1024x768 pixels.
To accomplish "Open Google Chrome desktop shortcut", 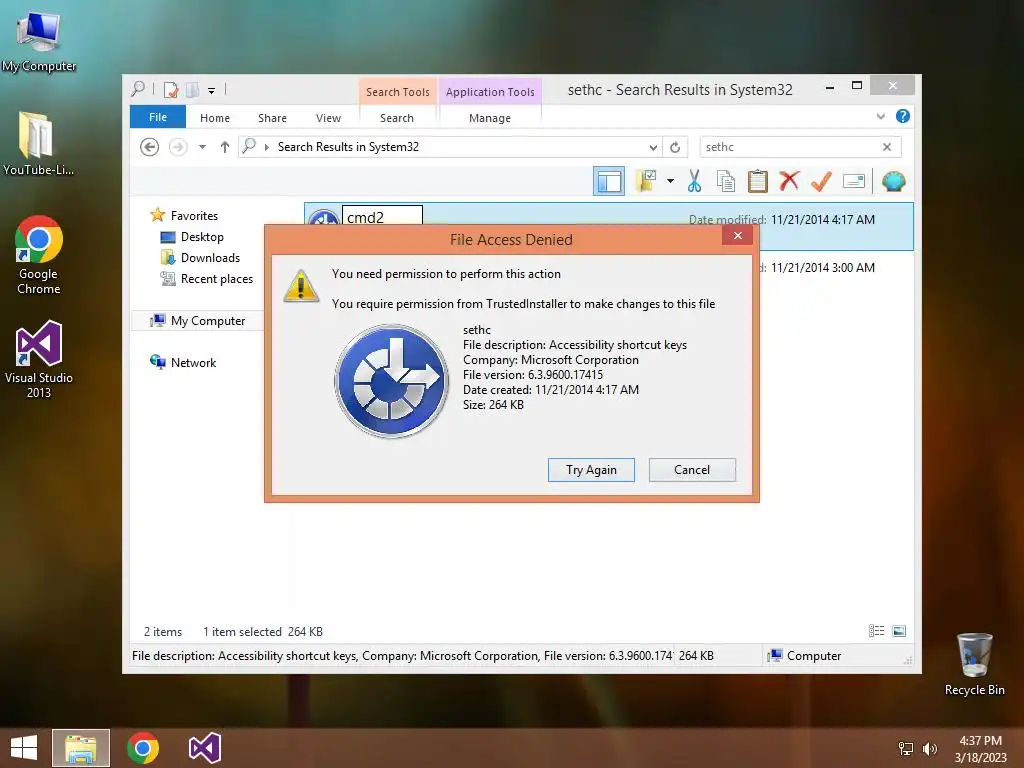I will pos(39,255).
